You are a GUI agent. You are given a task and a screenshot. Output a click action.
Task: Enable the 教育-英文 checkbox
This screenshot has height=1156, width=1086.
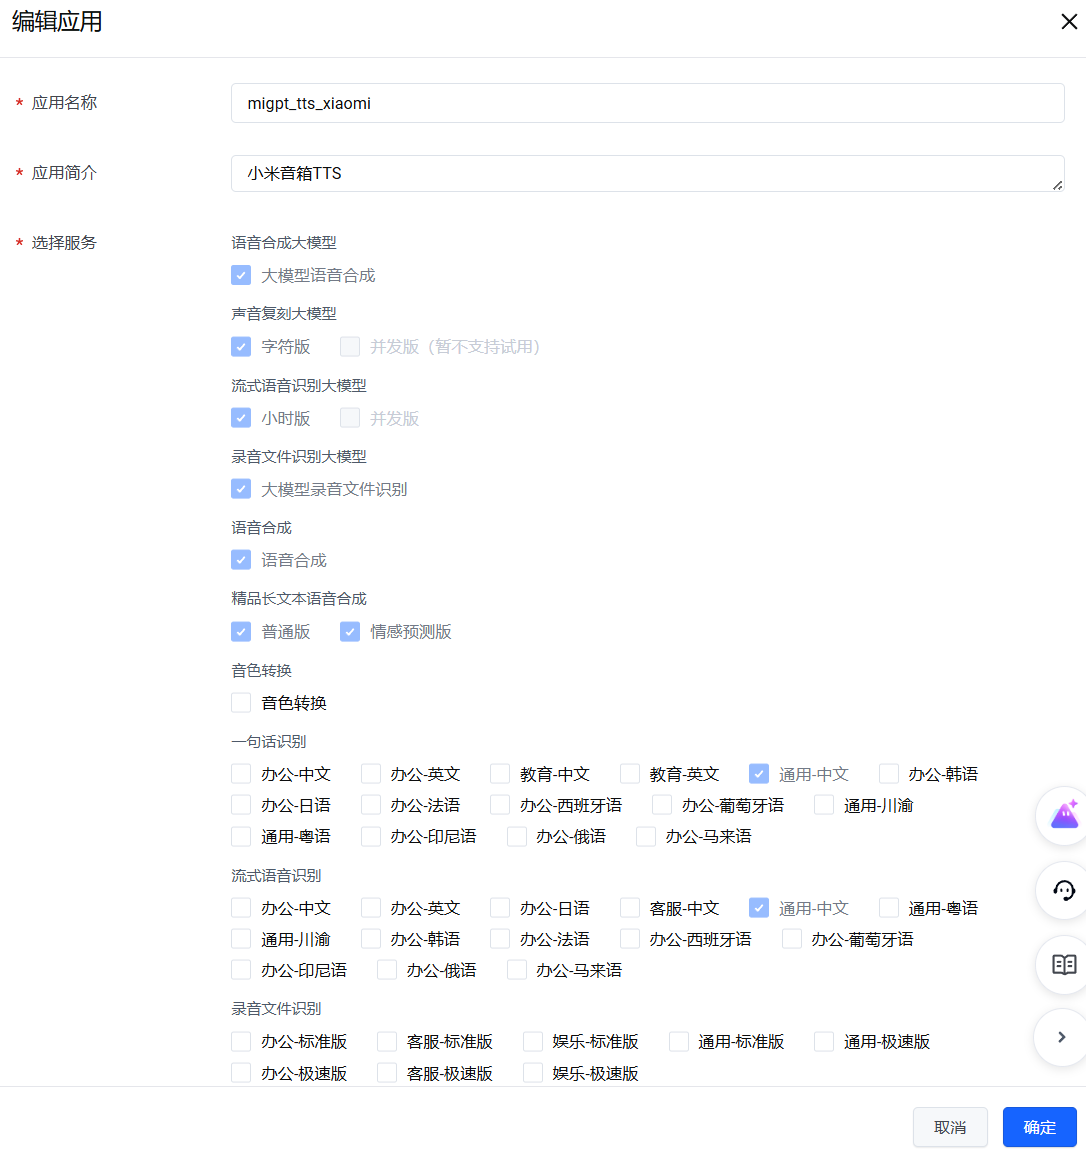tap(630, 774)
